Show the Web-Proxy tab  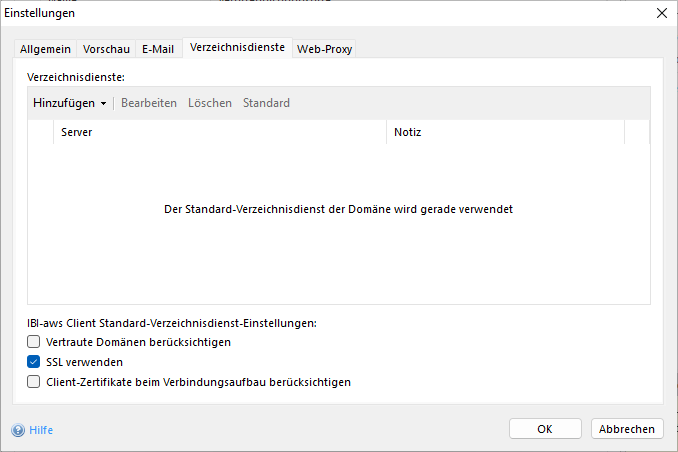point(324,49)
